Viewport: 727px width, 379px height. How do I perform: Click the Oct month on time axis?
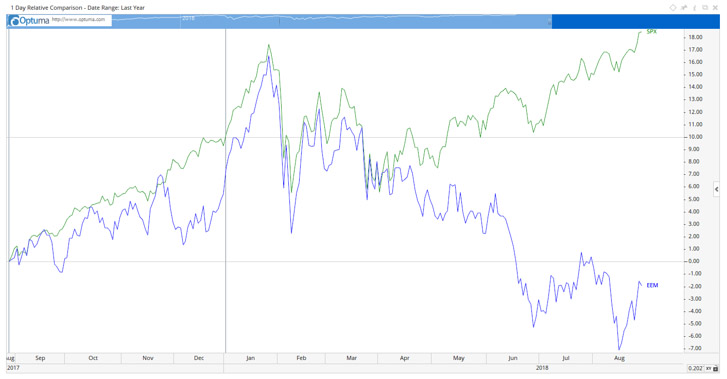pyautogui.click(x=93, y=358)
